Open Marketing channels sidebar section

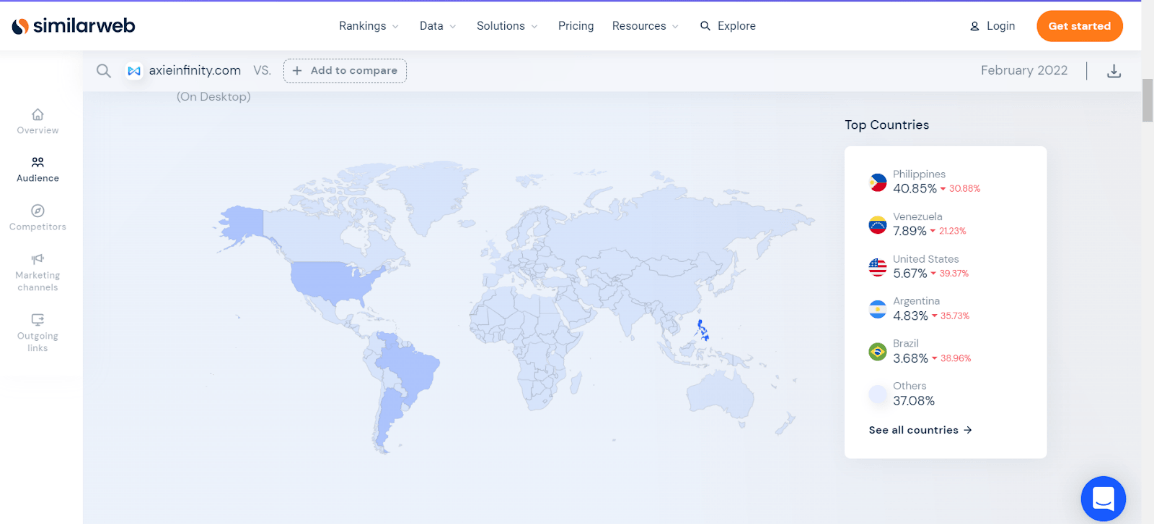click(x=38, y=272)
